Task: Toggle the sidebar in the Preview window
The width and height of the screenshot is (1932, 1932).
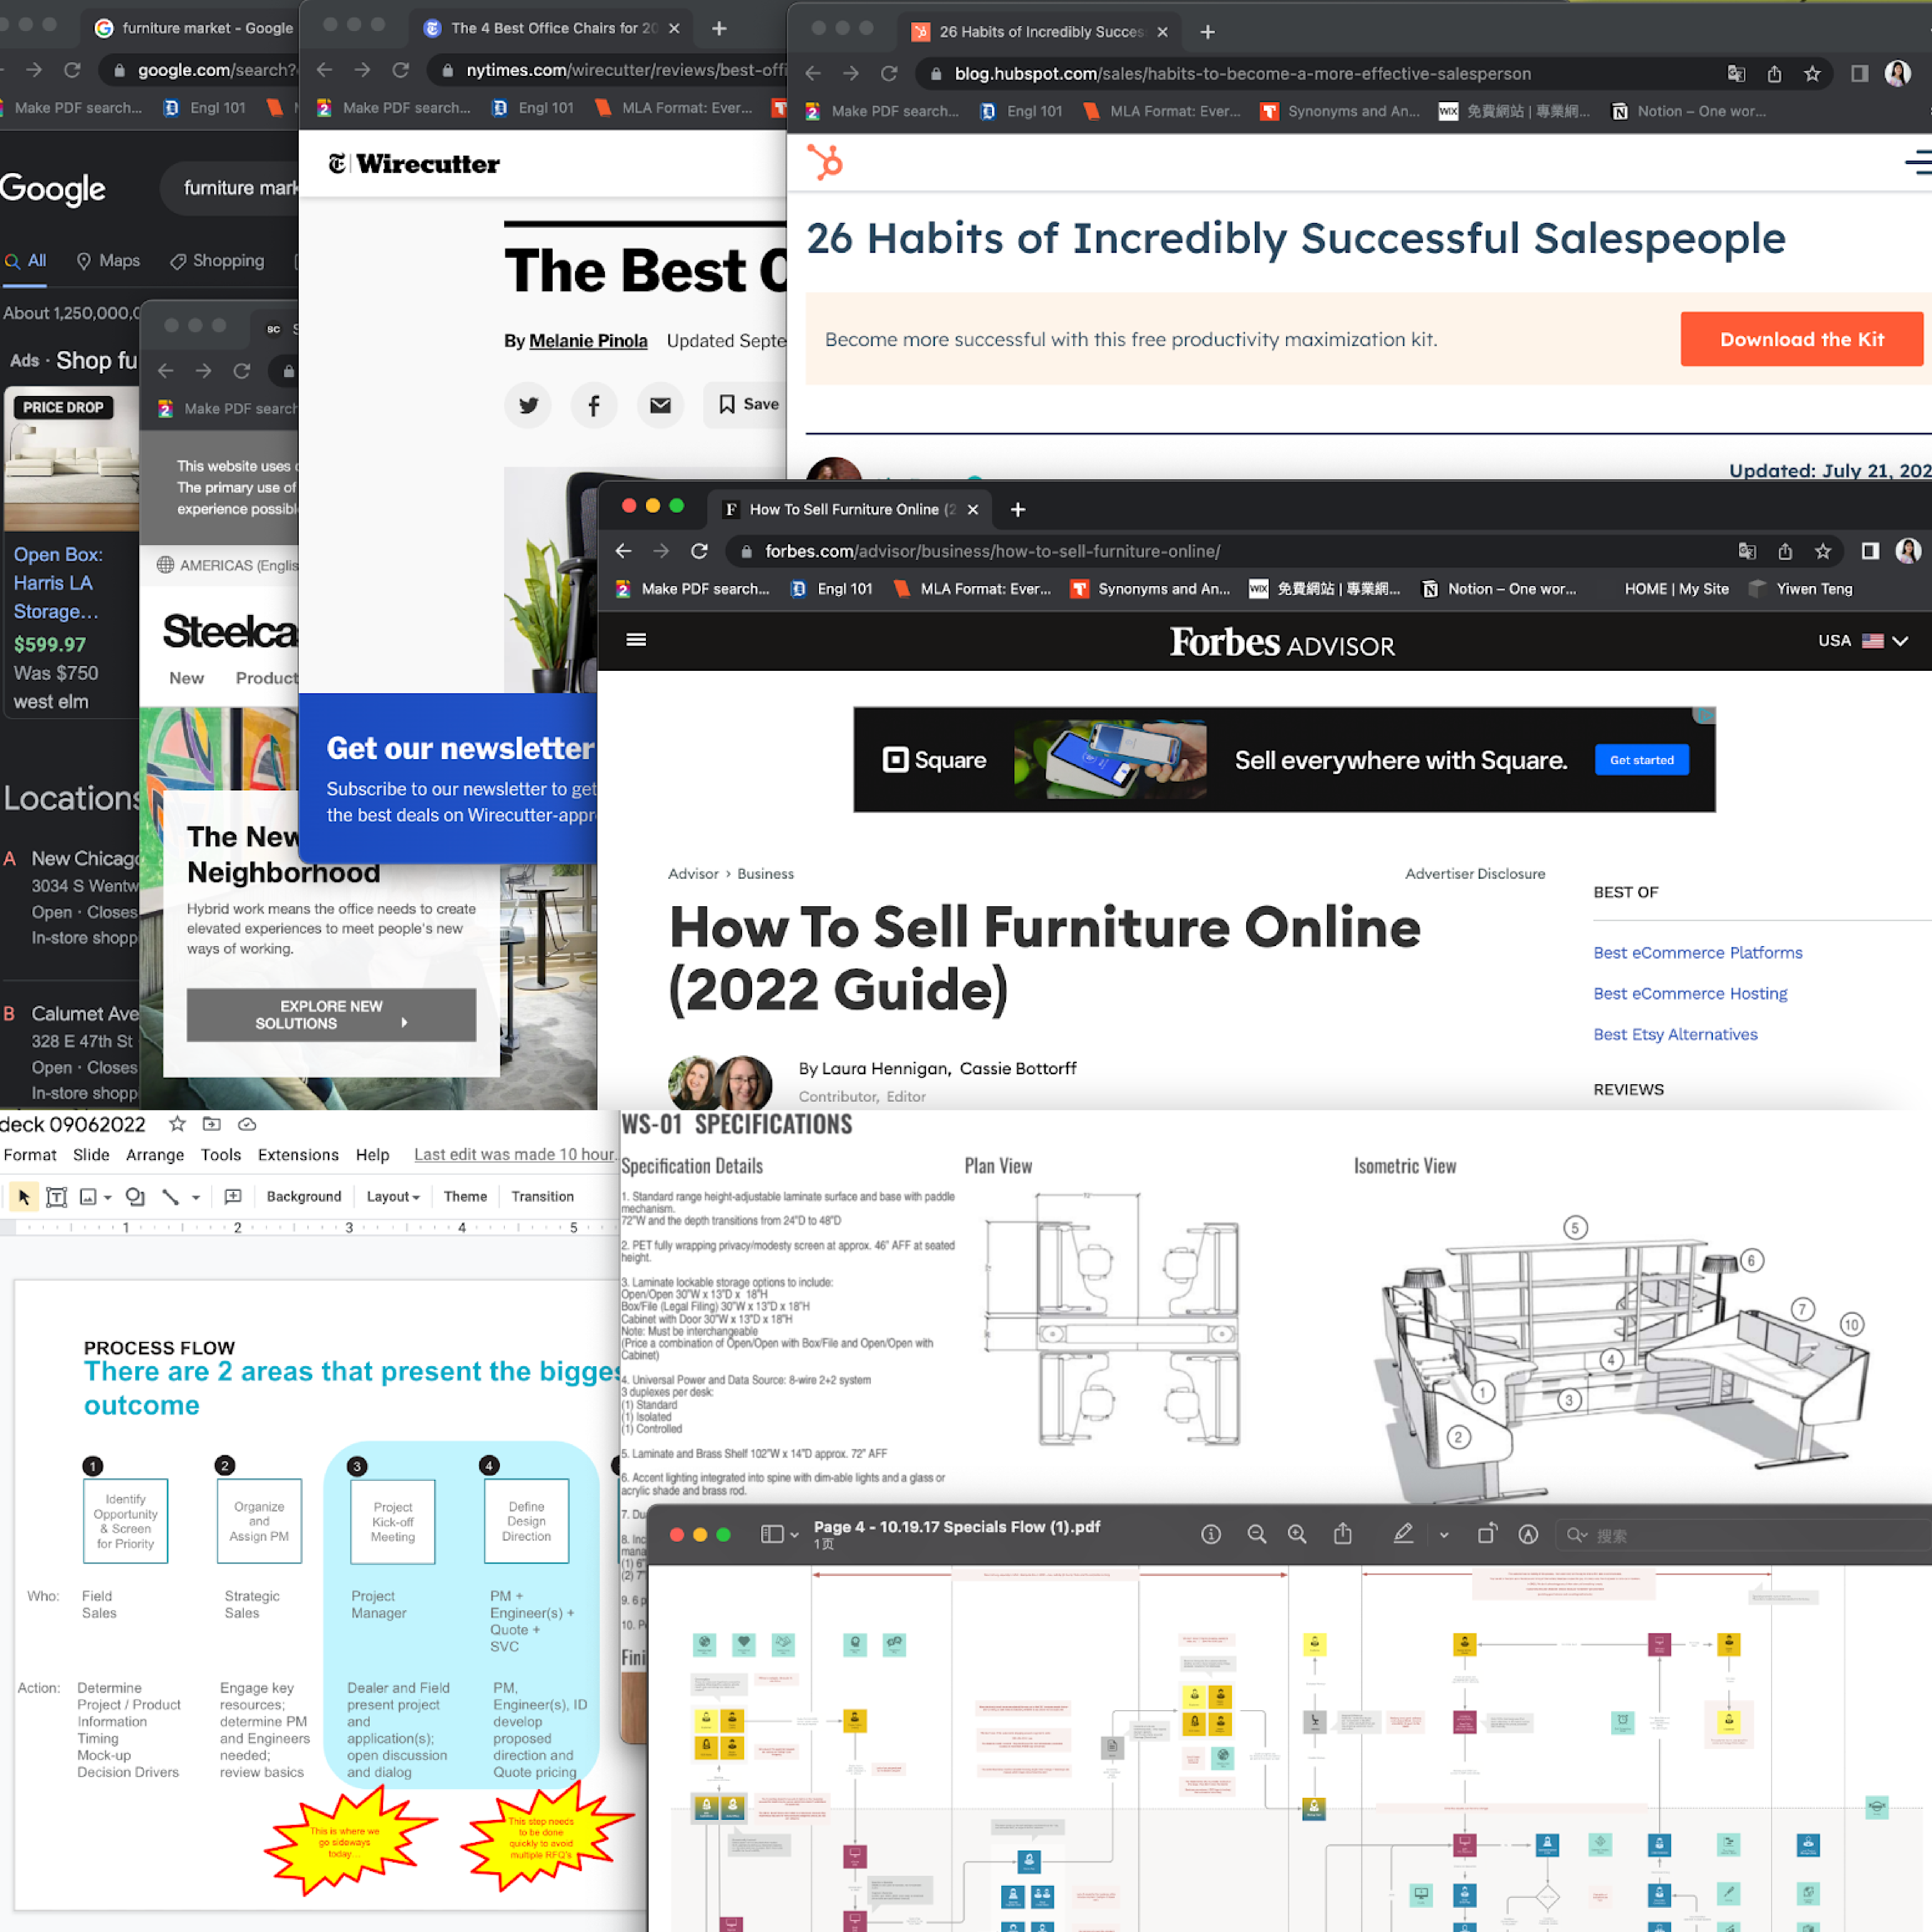Action: pyautogui.click(x=772, y=1534)
